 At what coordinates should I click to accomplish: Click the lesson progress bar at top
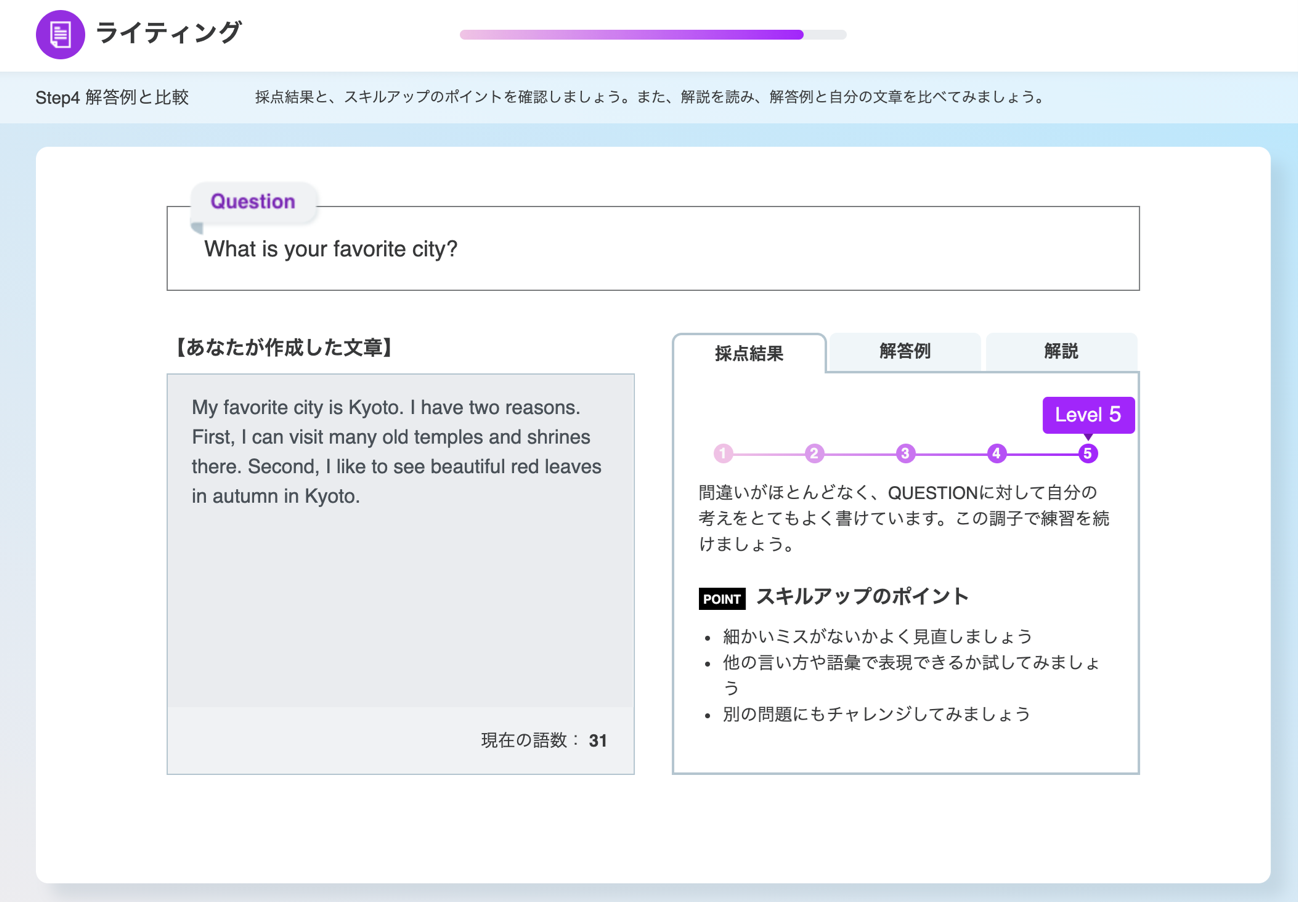(x=653, y=35)
